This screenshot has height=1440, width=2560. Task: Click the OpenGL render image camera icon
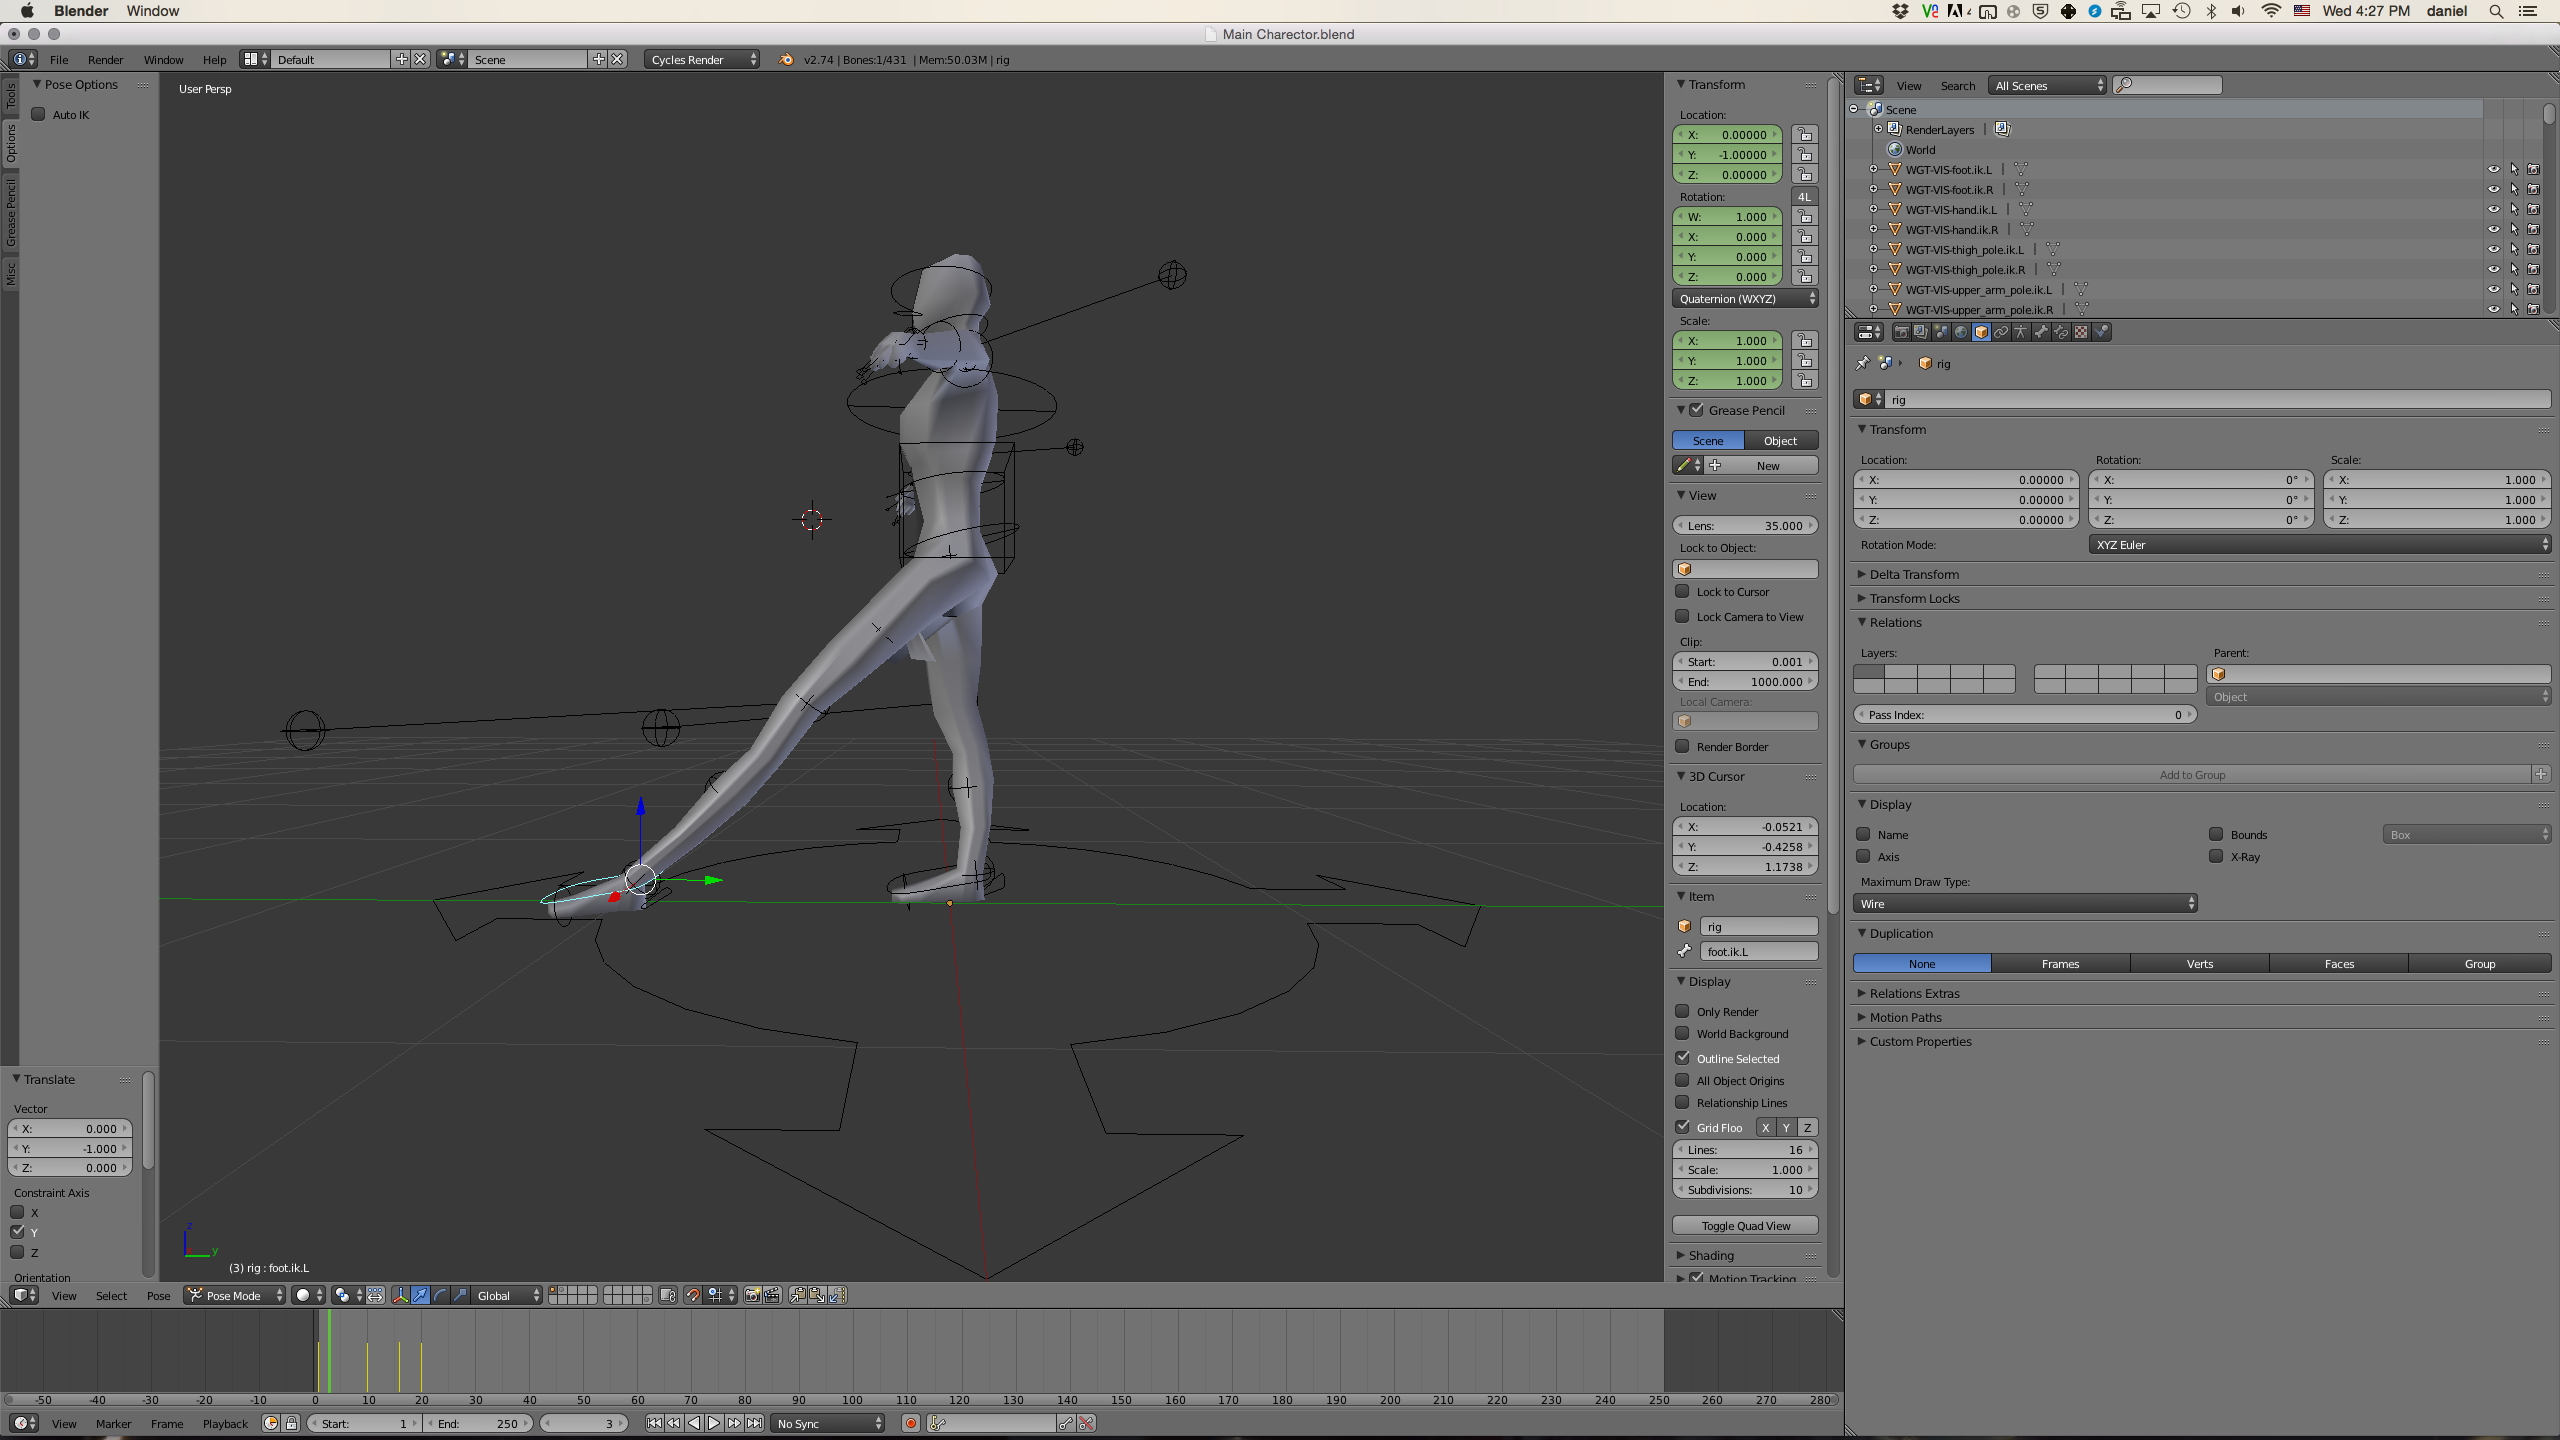[x=752, y=1296]
